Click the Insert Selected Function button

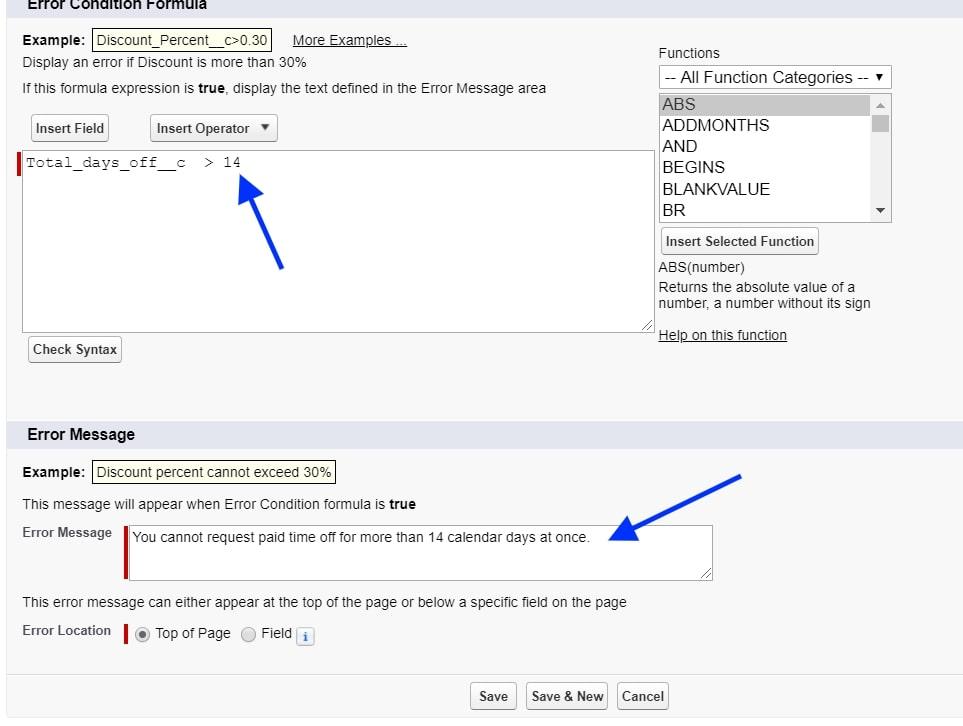click(x=739, y=241)
